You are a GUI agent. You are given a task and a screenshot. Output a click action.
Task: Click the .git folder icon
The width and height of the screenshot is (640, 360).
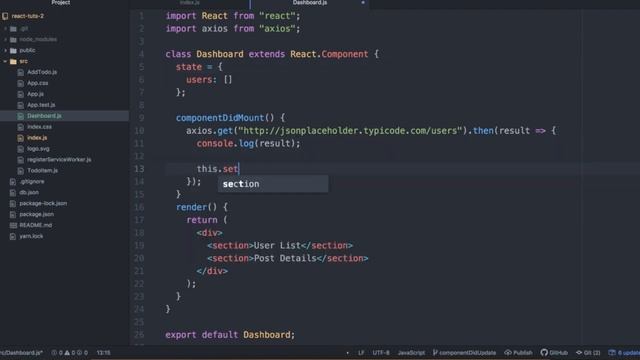[13, 29]
